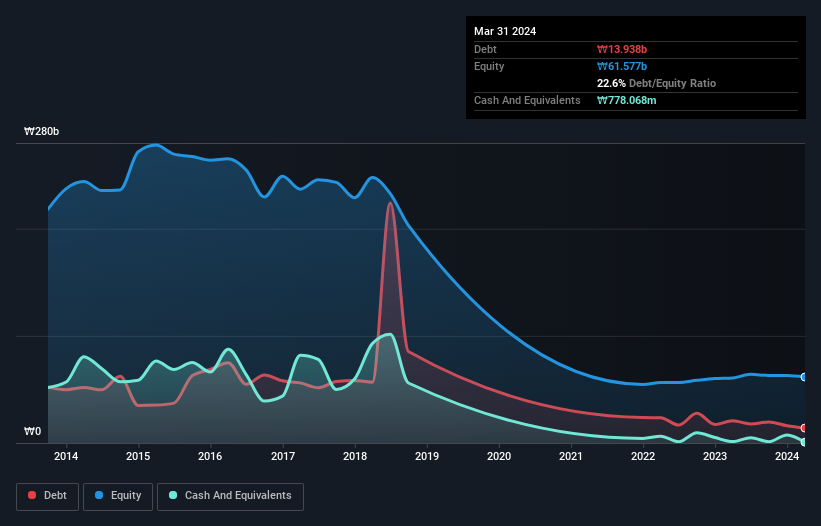Click the ₩280b y-axis label
This screenshot has height=526, width=821.
click(41, 131)
